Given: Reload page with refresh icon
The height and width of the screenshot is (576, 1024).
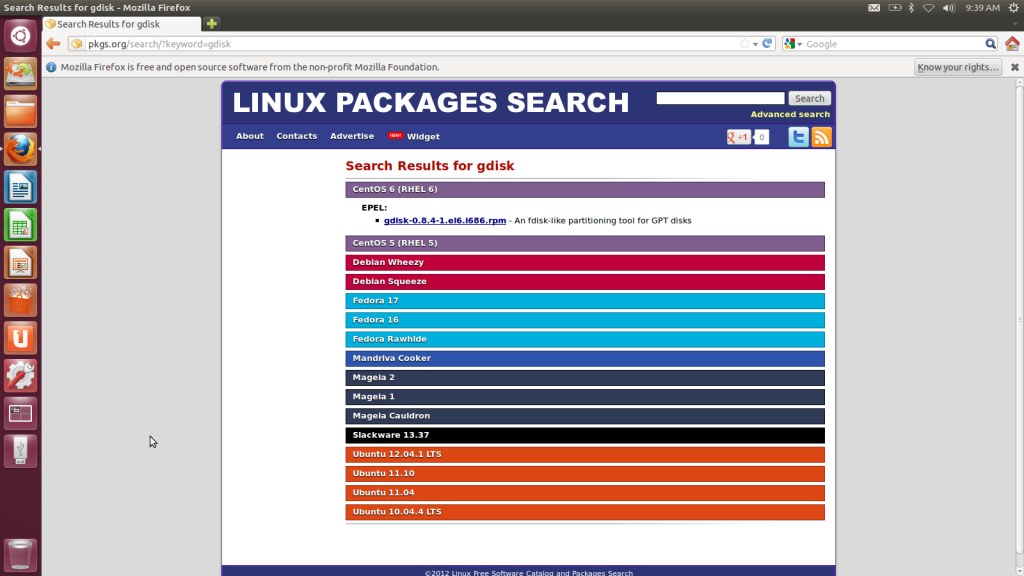Looking at the screenshot, I should click(767, 44).
